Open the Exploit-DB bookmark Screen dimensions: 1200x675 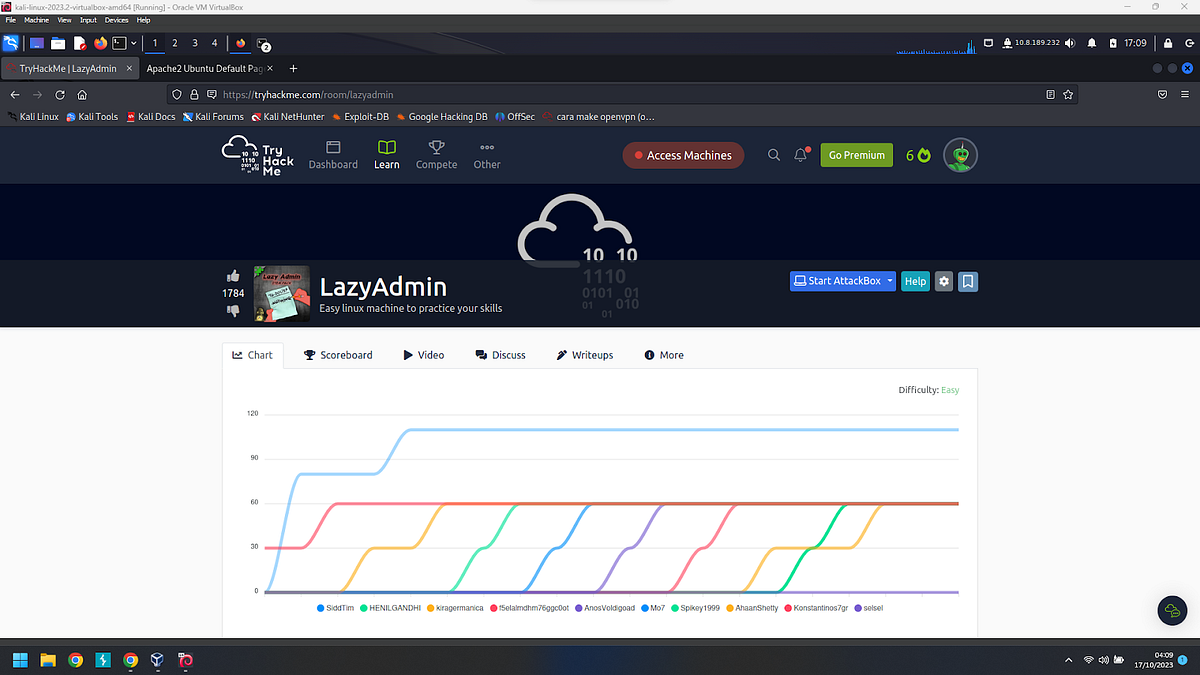pos(360,116)
